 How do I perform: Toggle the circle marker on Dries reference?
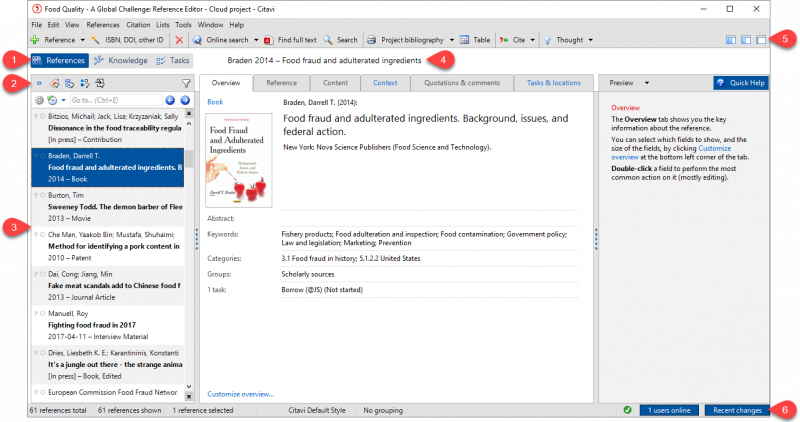(x=42, y=353)
